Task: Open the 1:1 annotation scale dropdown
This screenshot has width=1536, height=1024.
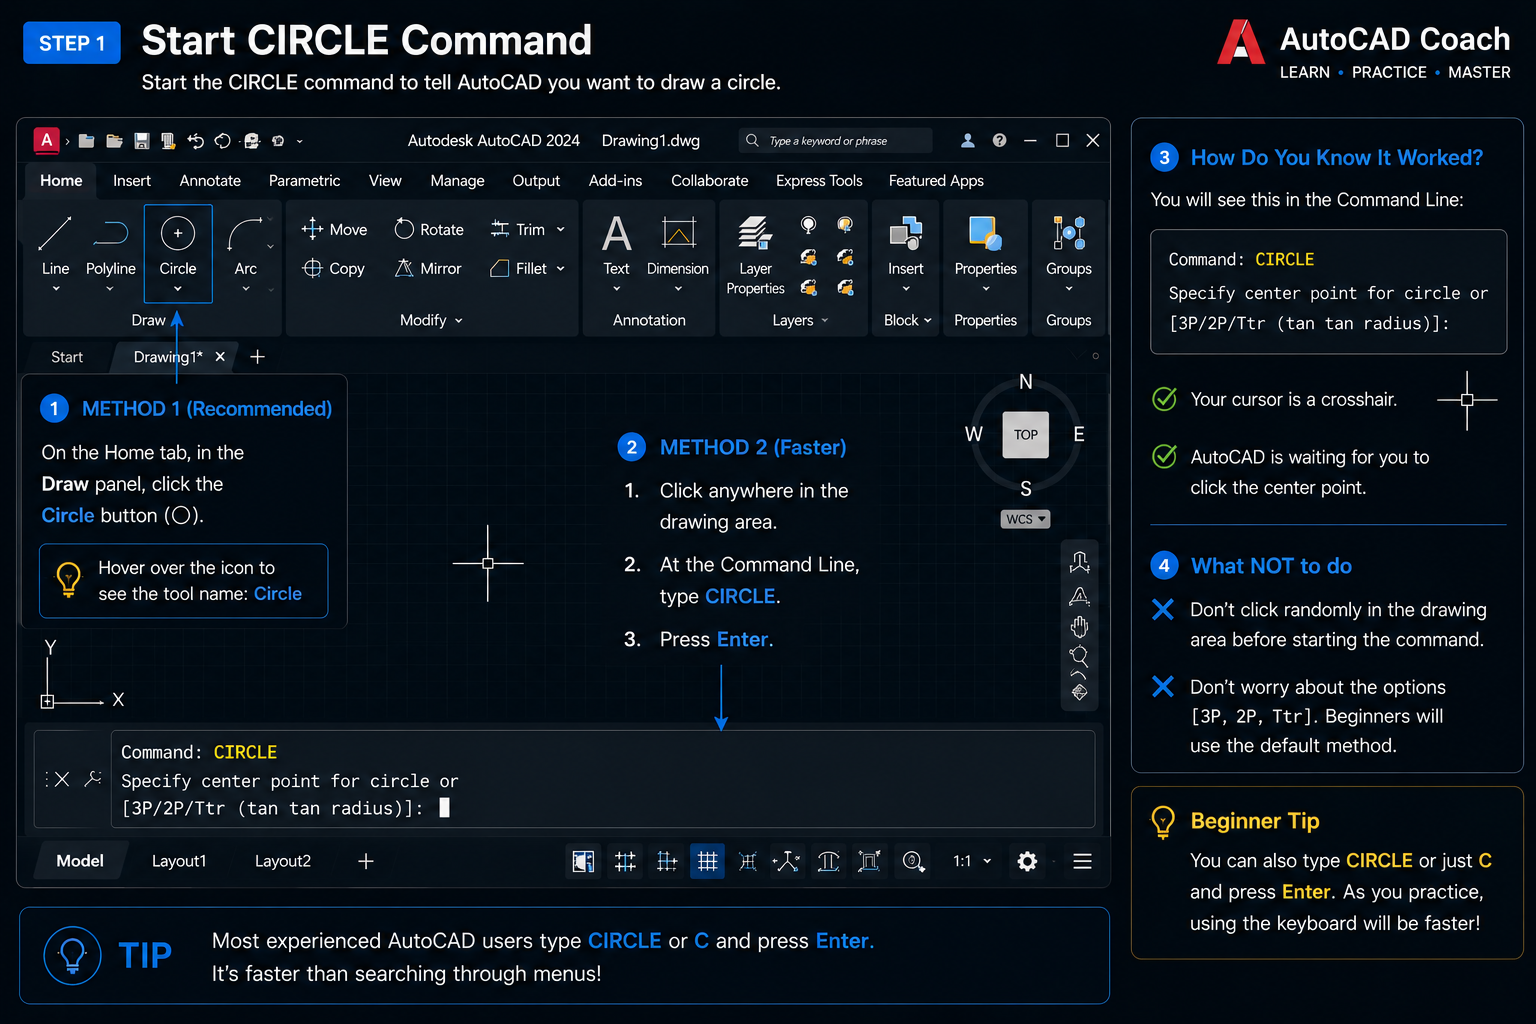Action: [972, 861]
